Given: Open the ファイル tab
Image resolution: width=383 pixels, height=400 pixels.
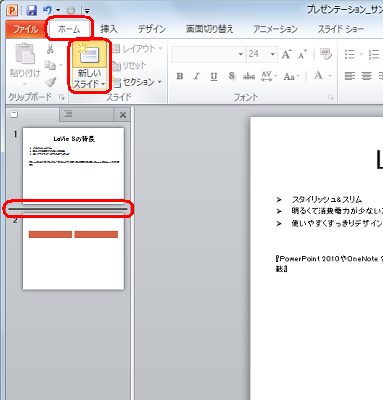Looking at the screenshot, I should click(25, 29).
